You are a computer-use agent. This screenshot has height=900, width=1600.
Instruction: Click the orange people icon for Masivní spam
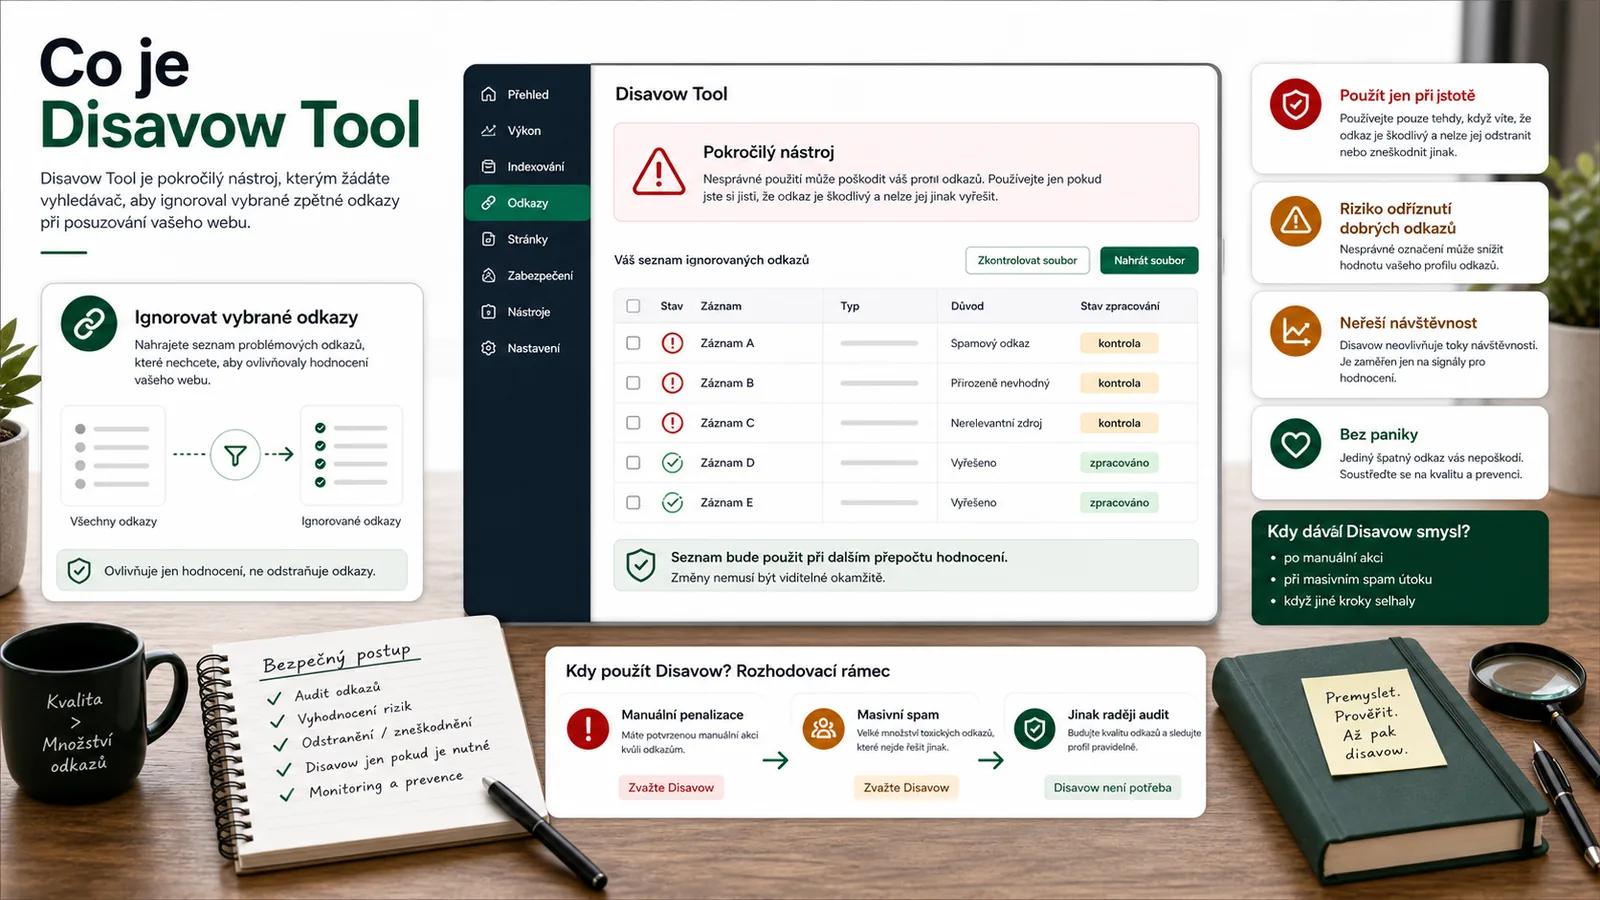[x=823, y=729]
